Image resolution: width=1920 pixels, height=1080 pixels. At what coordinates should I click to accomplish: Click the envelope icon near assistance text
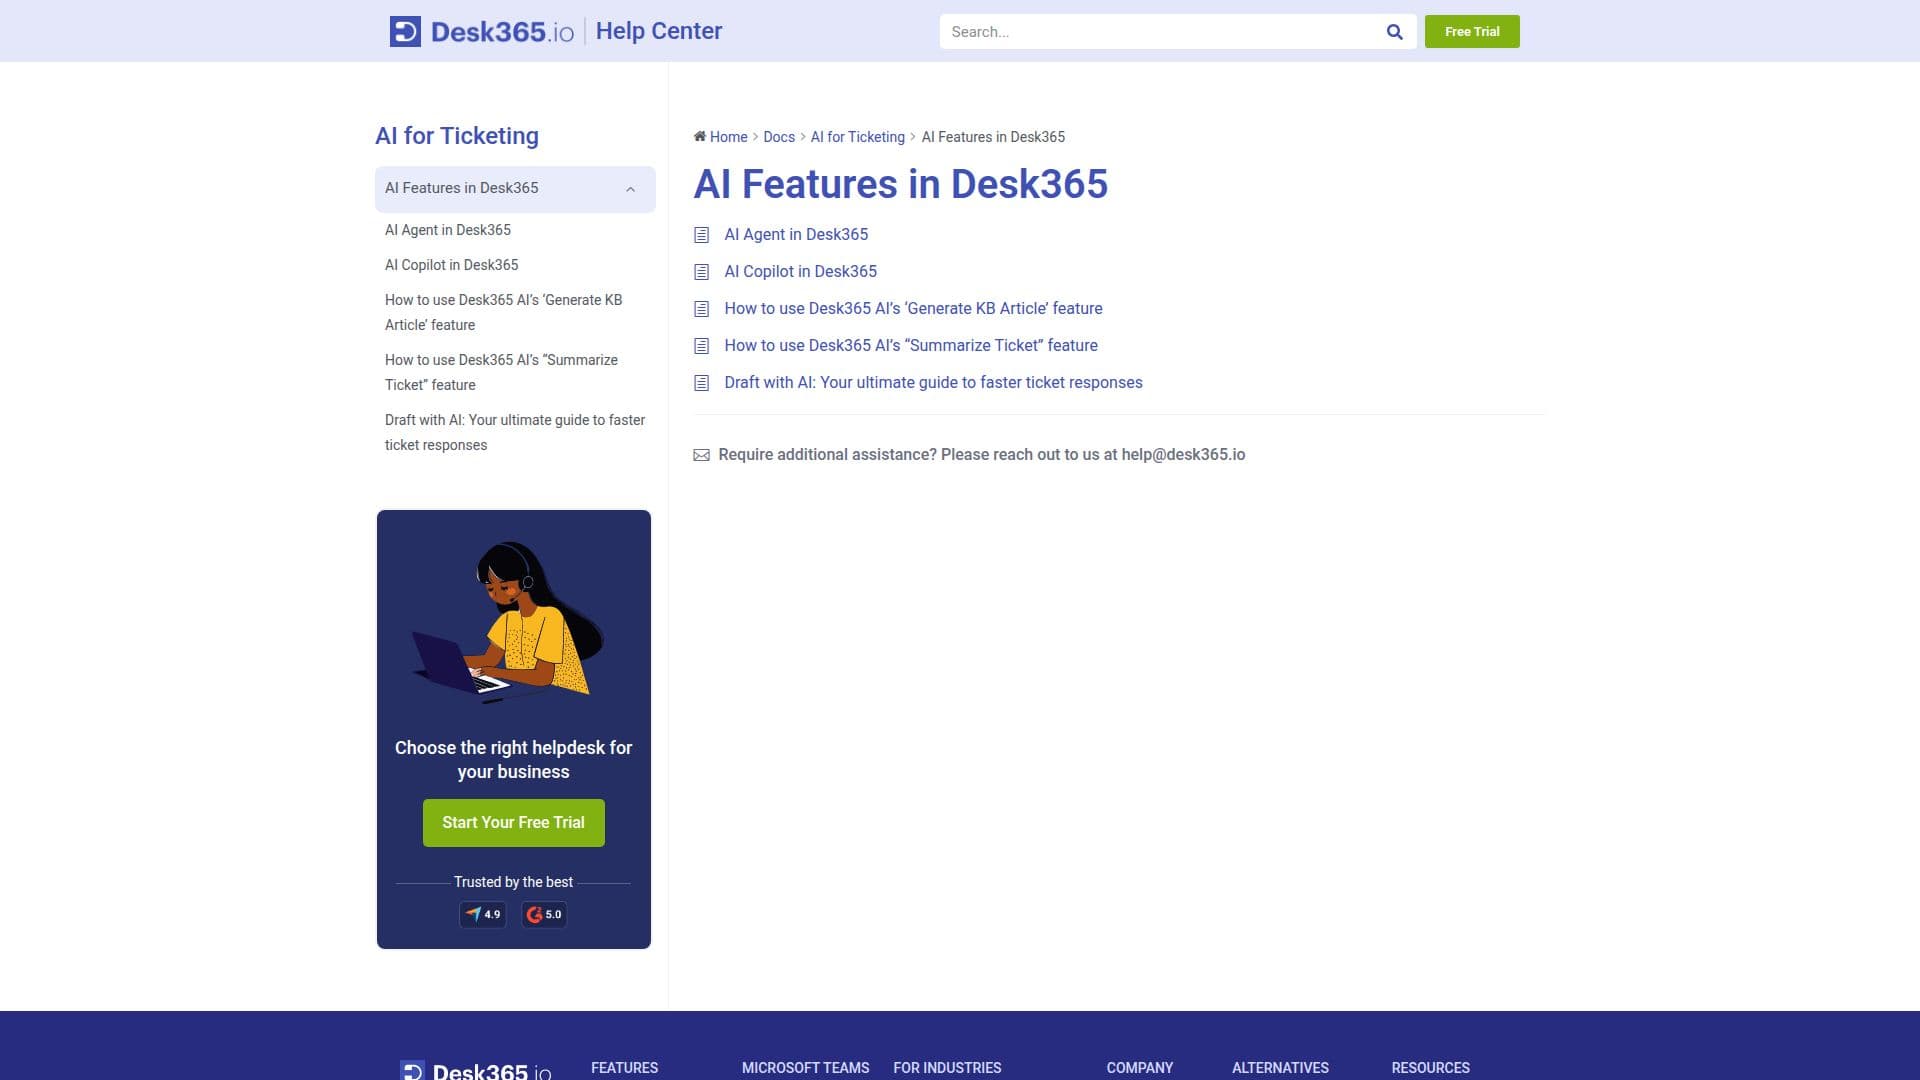[x=701, y=455]
